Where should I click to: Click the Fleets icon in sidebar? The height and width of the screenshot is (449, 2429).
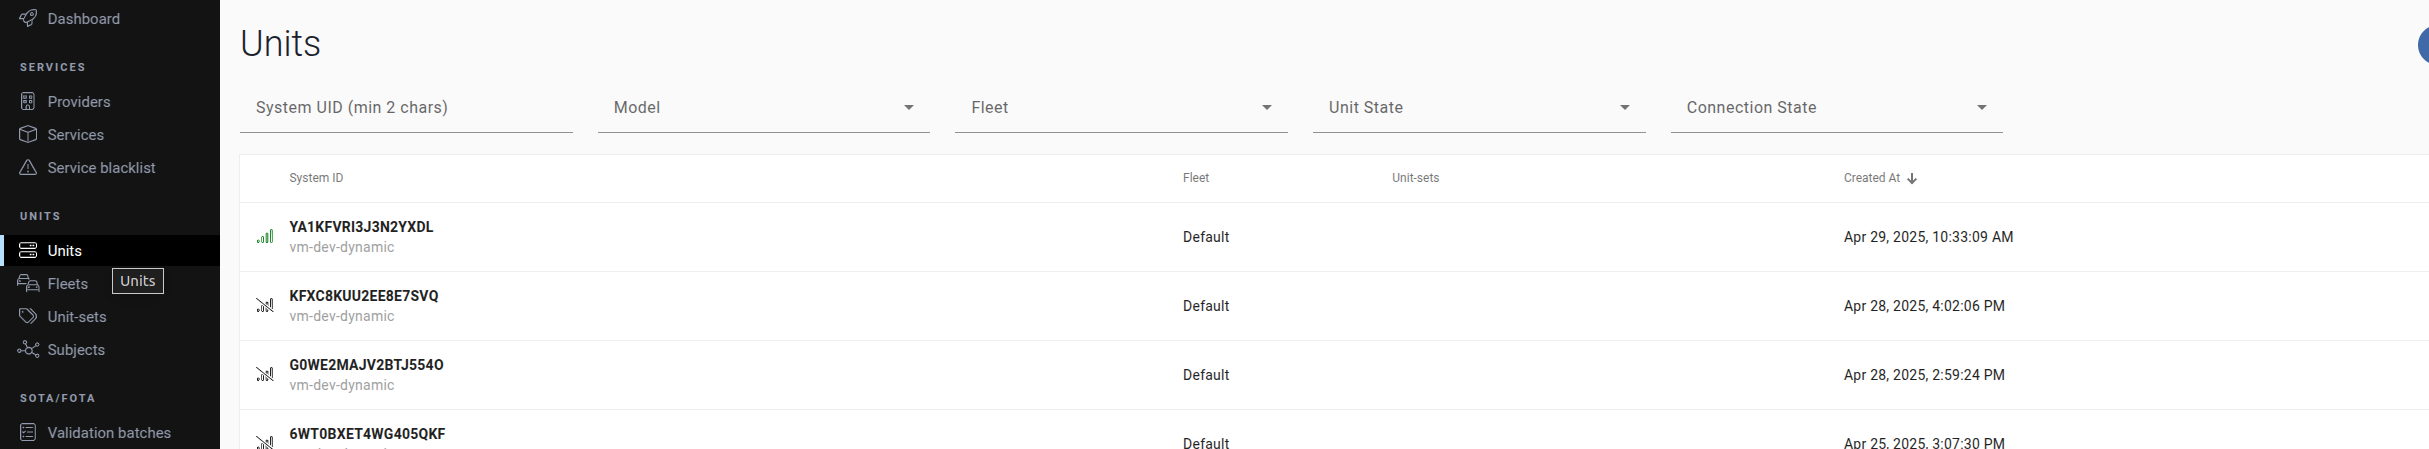28,283
